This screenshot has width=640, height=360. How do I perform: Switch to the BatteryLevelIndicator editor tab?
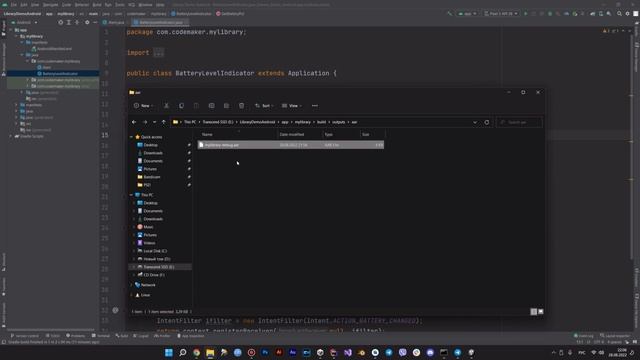[160, 22]
